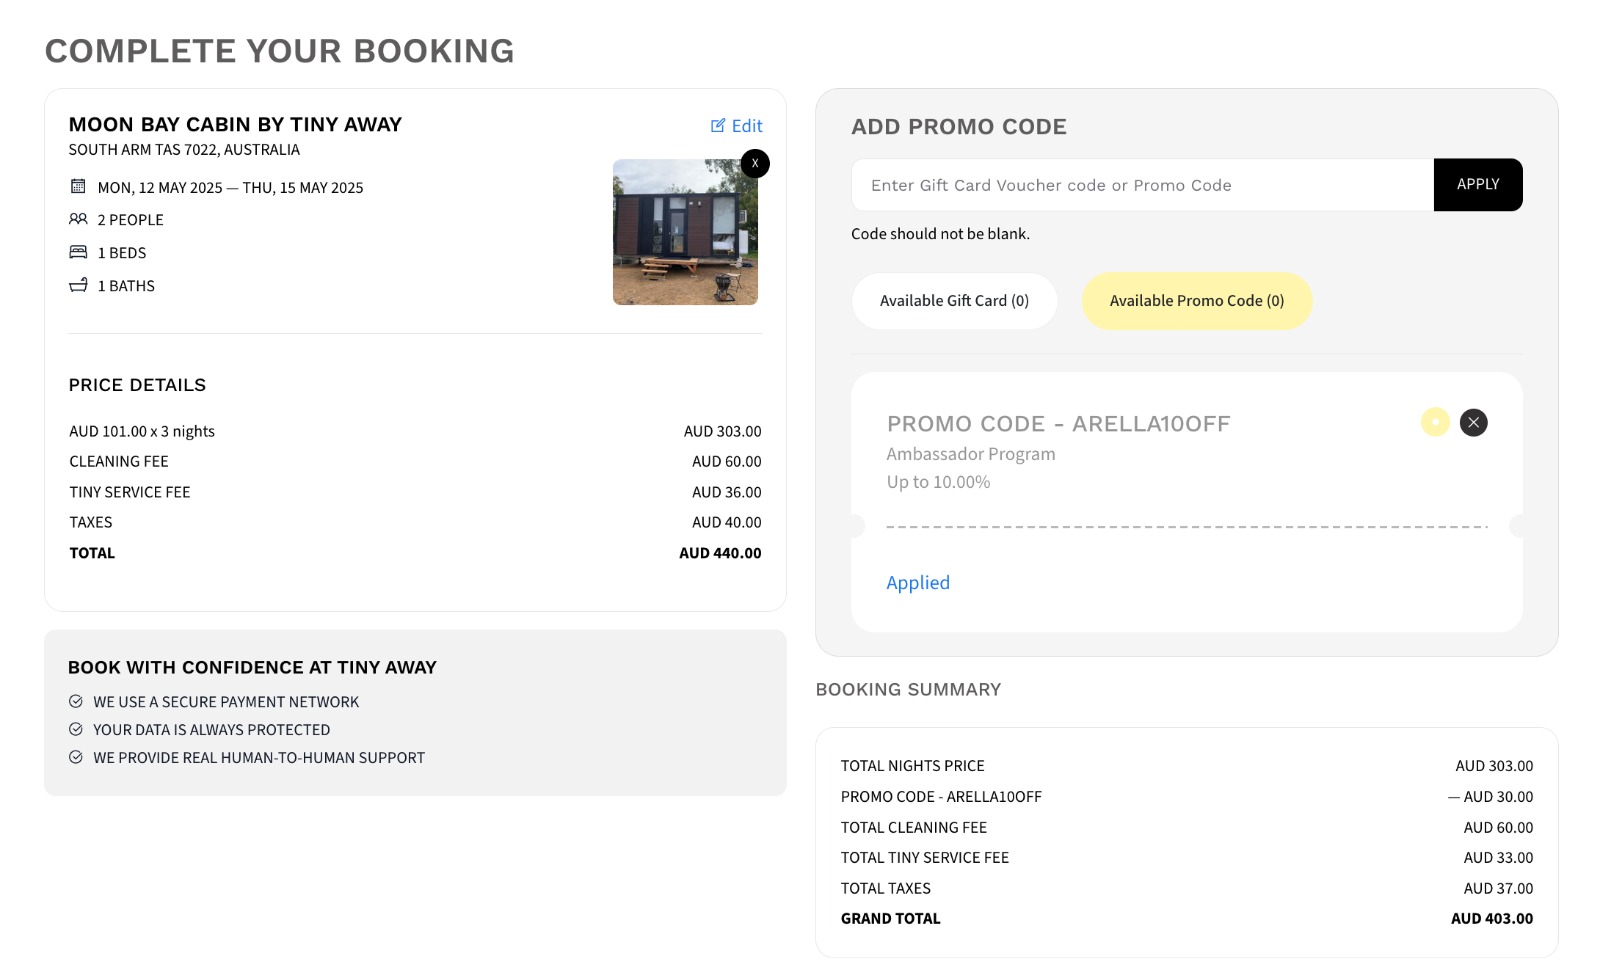
Task: Open the Moon Bay cabin photo thumbnail
Action: 685,232
